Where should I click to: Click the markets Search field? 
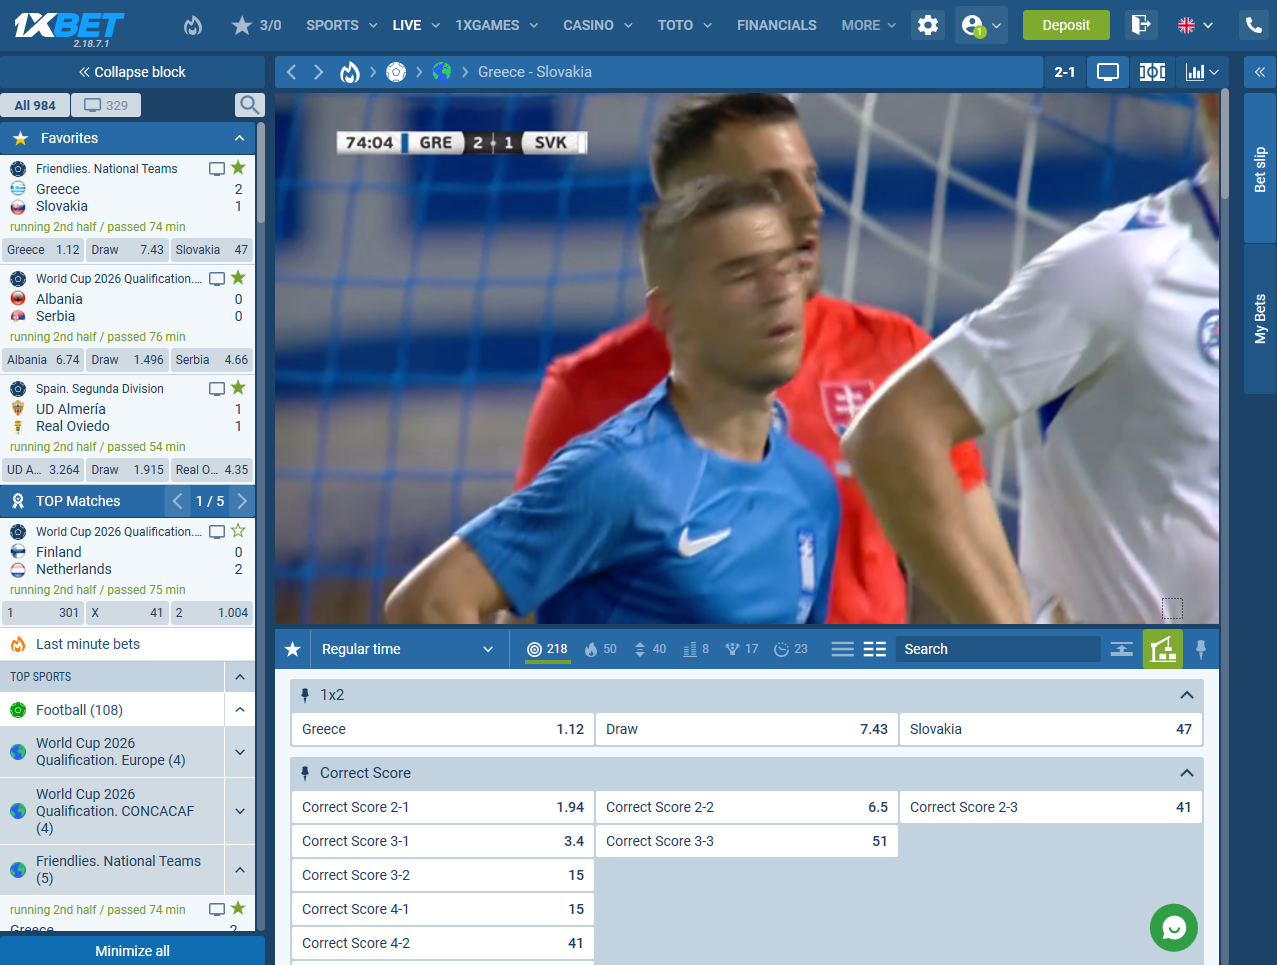click(995, 649)
